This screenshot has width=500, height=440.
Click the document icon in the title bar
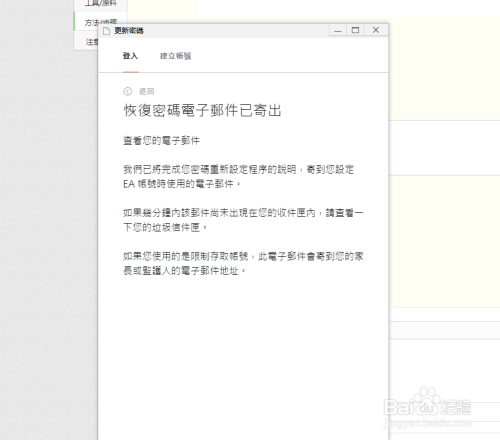coord(106,31)
